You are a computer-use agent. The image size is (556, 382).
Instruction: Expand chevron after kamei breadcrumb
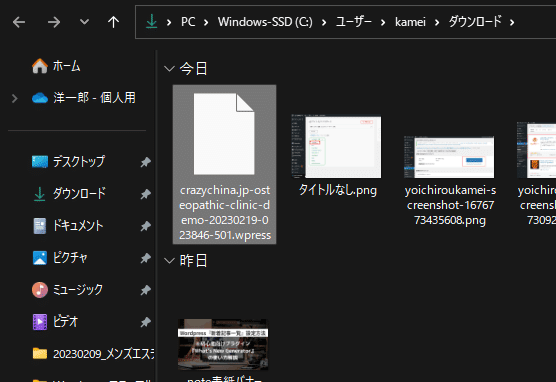437,23
